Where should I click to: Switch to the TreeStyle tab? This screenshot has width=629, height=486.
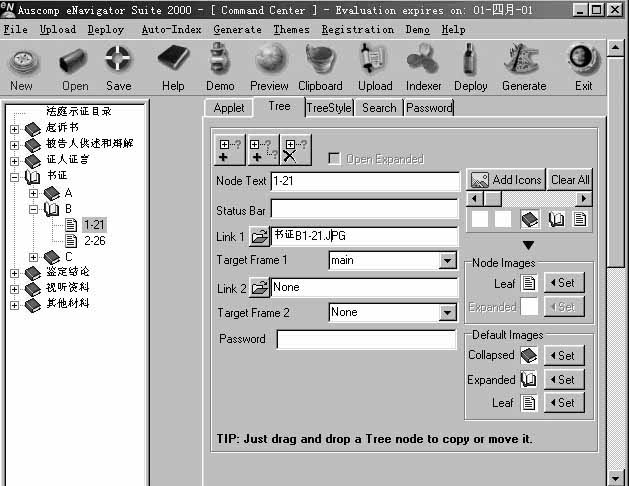[x=329, y=107]
